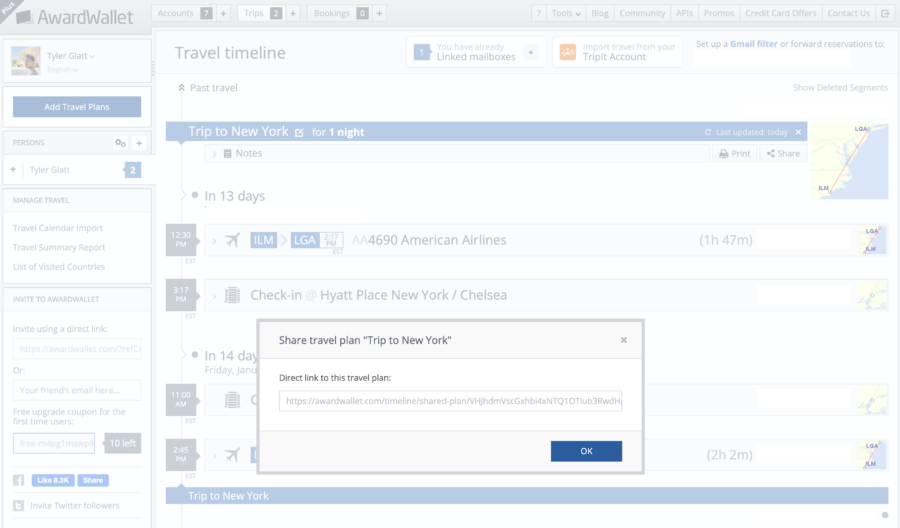
Task: Click the Facebook icon in sidebar
Action: pos(18,480)
